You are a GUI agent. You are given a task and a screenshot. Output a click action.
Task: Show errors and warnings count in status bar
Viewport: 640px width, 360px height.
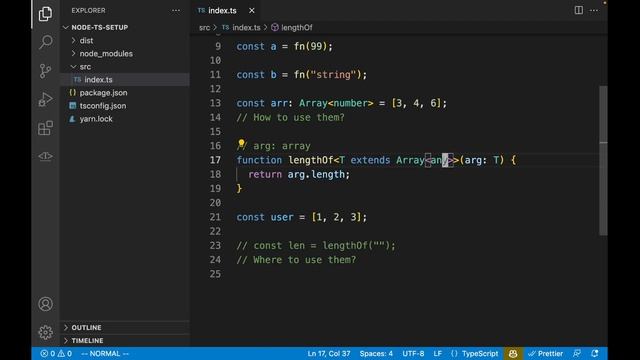pyautogui.click(x=56, y=353)
